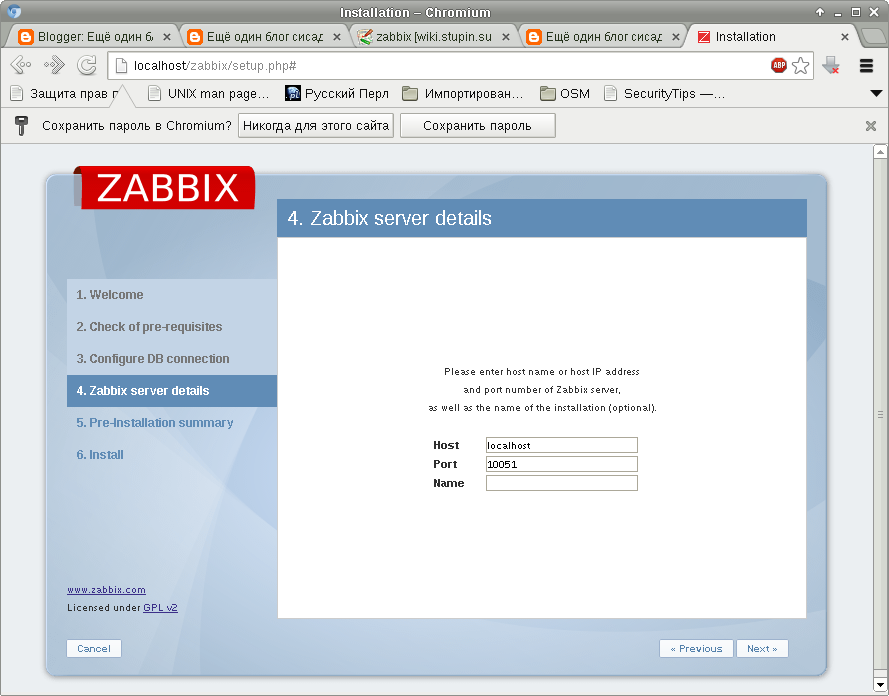
Task: Switch to second Ещё один блог сисад tab
Action: click(265, 37)
